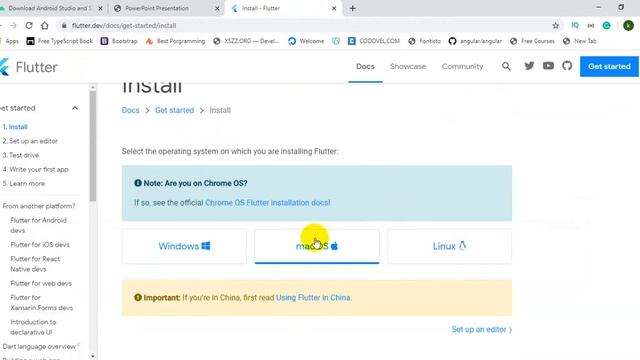Open Dart language overview sidebar link
This screenshot has height=360, width=640.
[x=39, y=347]
